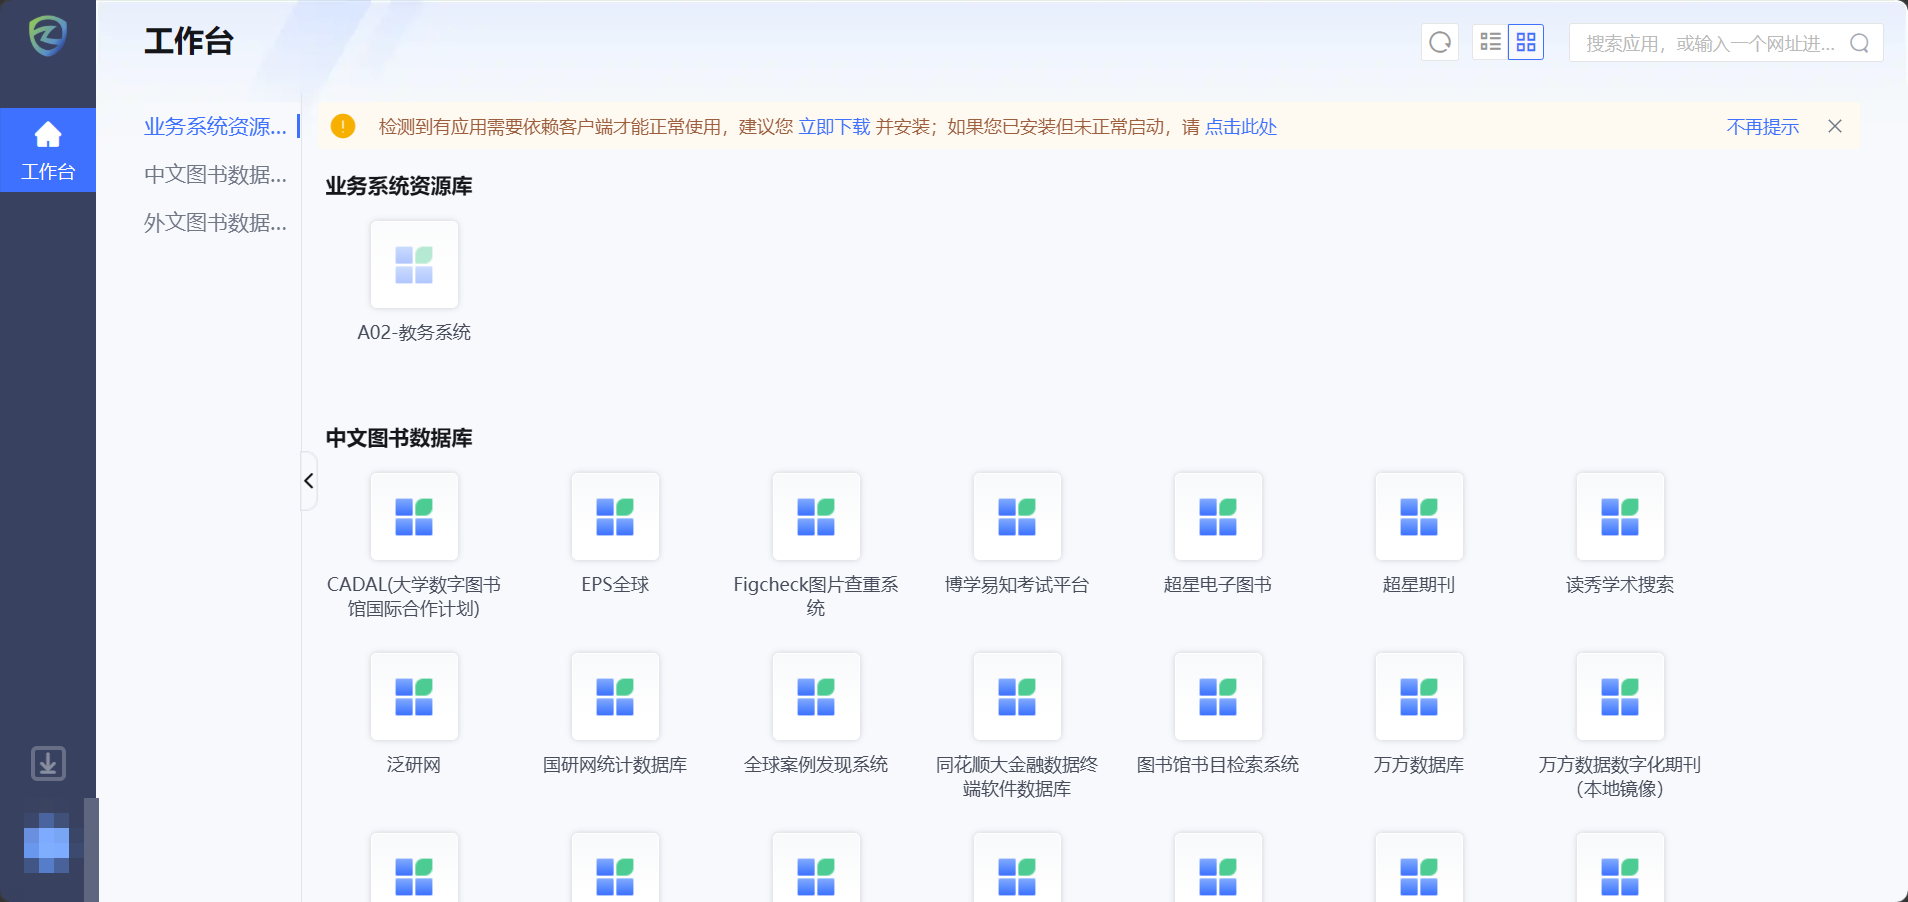Image resolution: width=1908 pixels, height=902 pixels.
Task: Open 博学易知考试平台 icon
Action: tap(1017, 517)
